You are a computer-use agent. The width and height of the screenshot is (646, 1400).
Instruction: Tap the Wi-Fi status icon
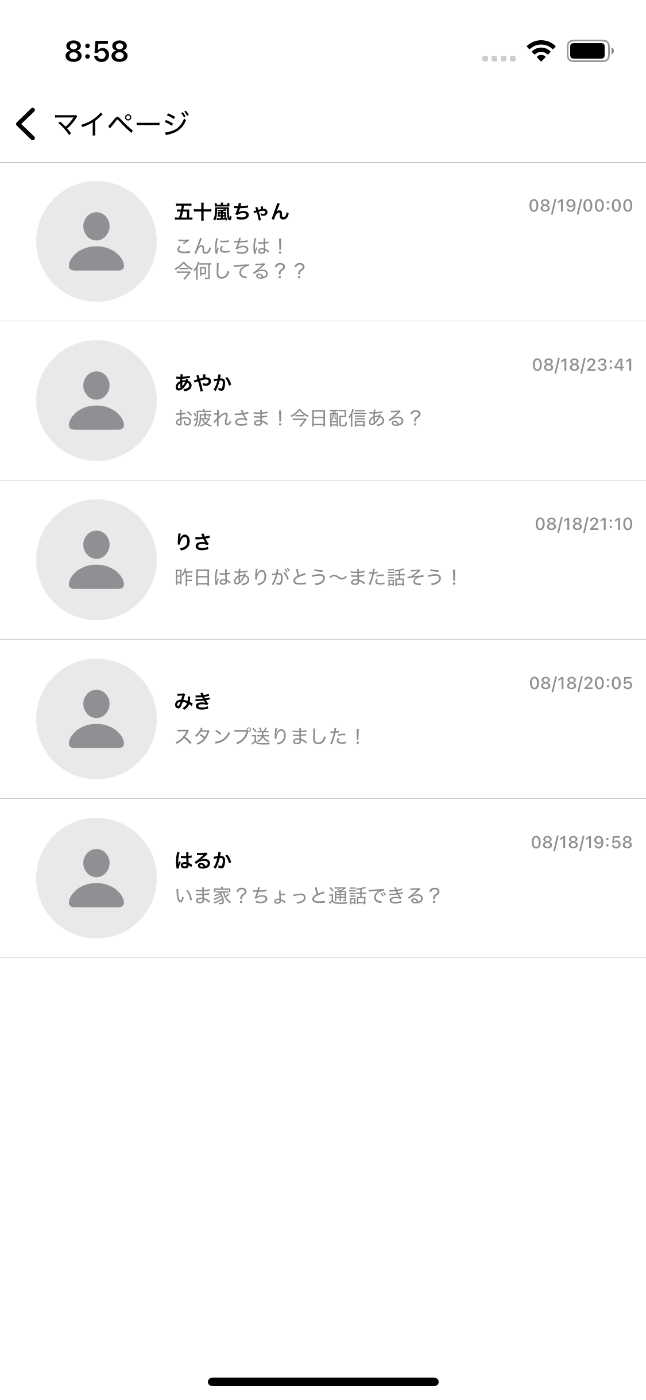541,51
